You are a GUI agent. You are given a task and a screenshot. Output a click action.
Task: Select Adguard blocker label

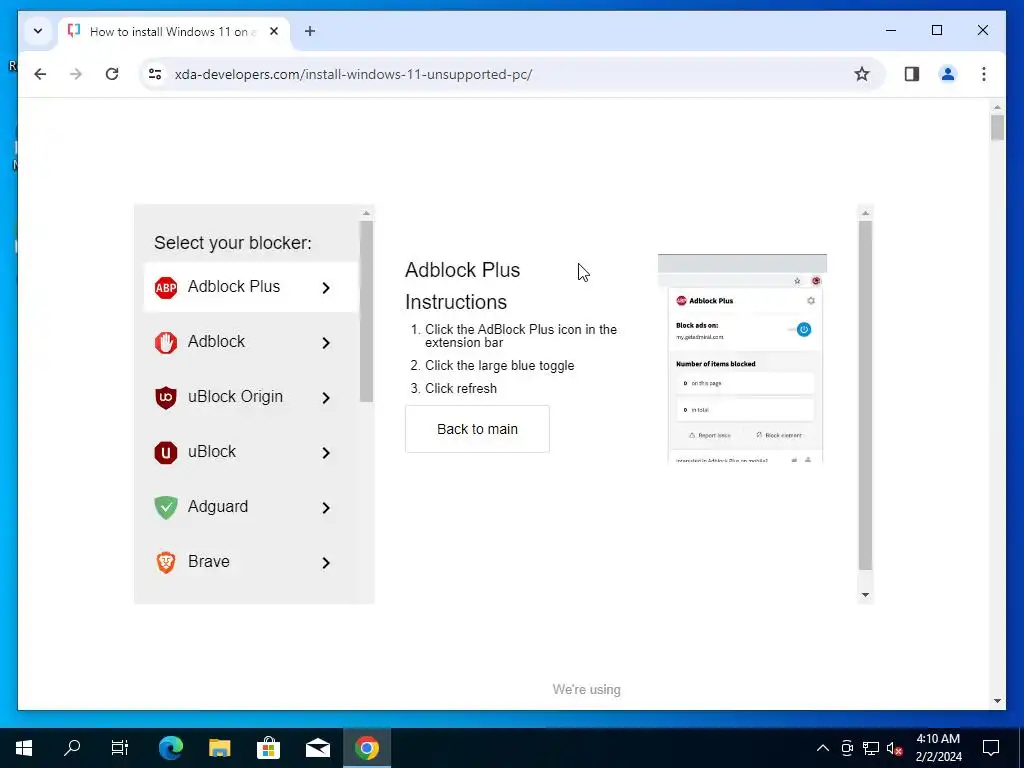(x=217, y=506)
